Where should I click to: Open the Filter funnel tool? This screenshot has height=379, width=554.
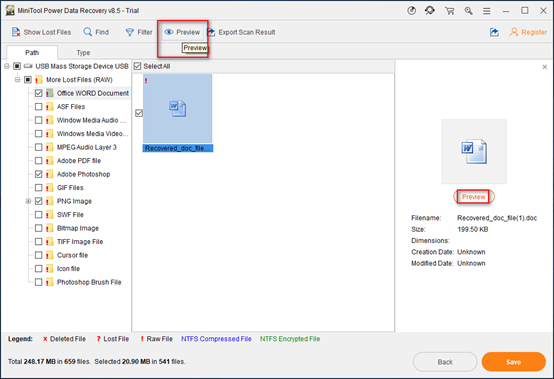[130, 32]
